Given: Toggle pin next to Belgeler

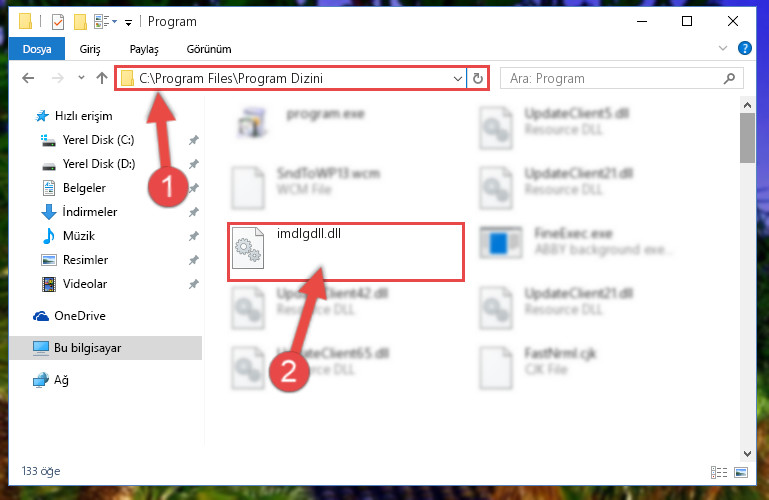Looking at the screenshot, I should pyautogui.click(x=194, y=188).
